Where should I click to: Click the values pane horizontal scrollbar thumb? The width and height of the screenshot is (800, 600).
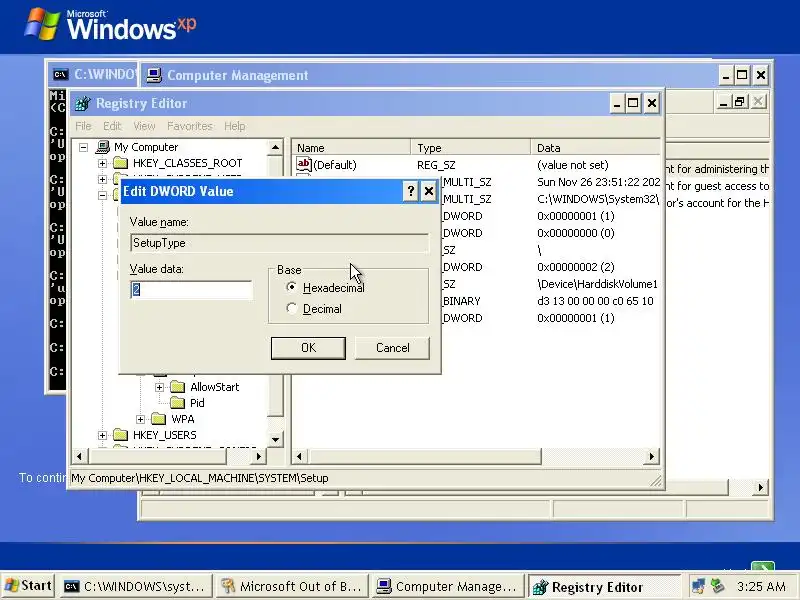424,456
